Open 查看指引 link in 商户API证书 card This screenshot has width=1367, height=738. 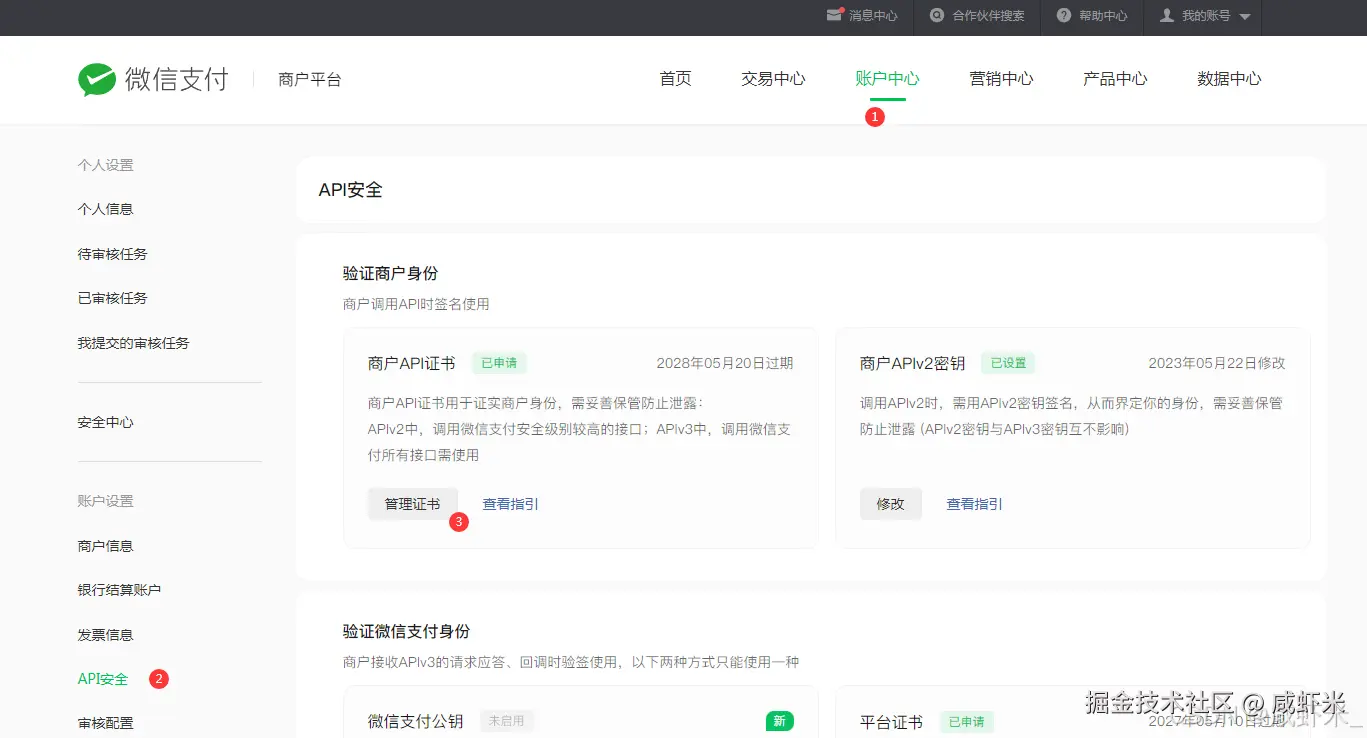click(x=510, y=504)
